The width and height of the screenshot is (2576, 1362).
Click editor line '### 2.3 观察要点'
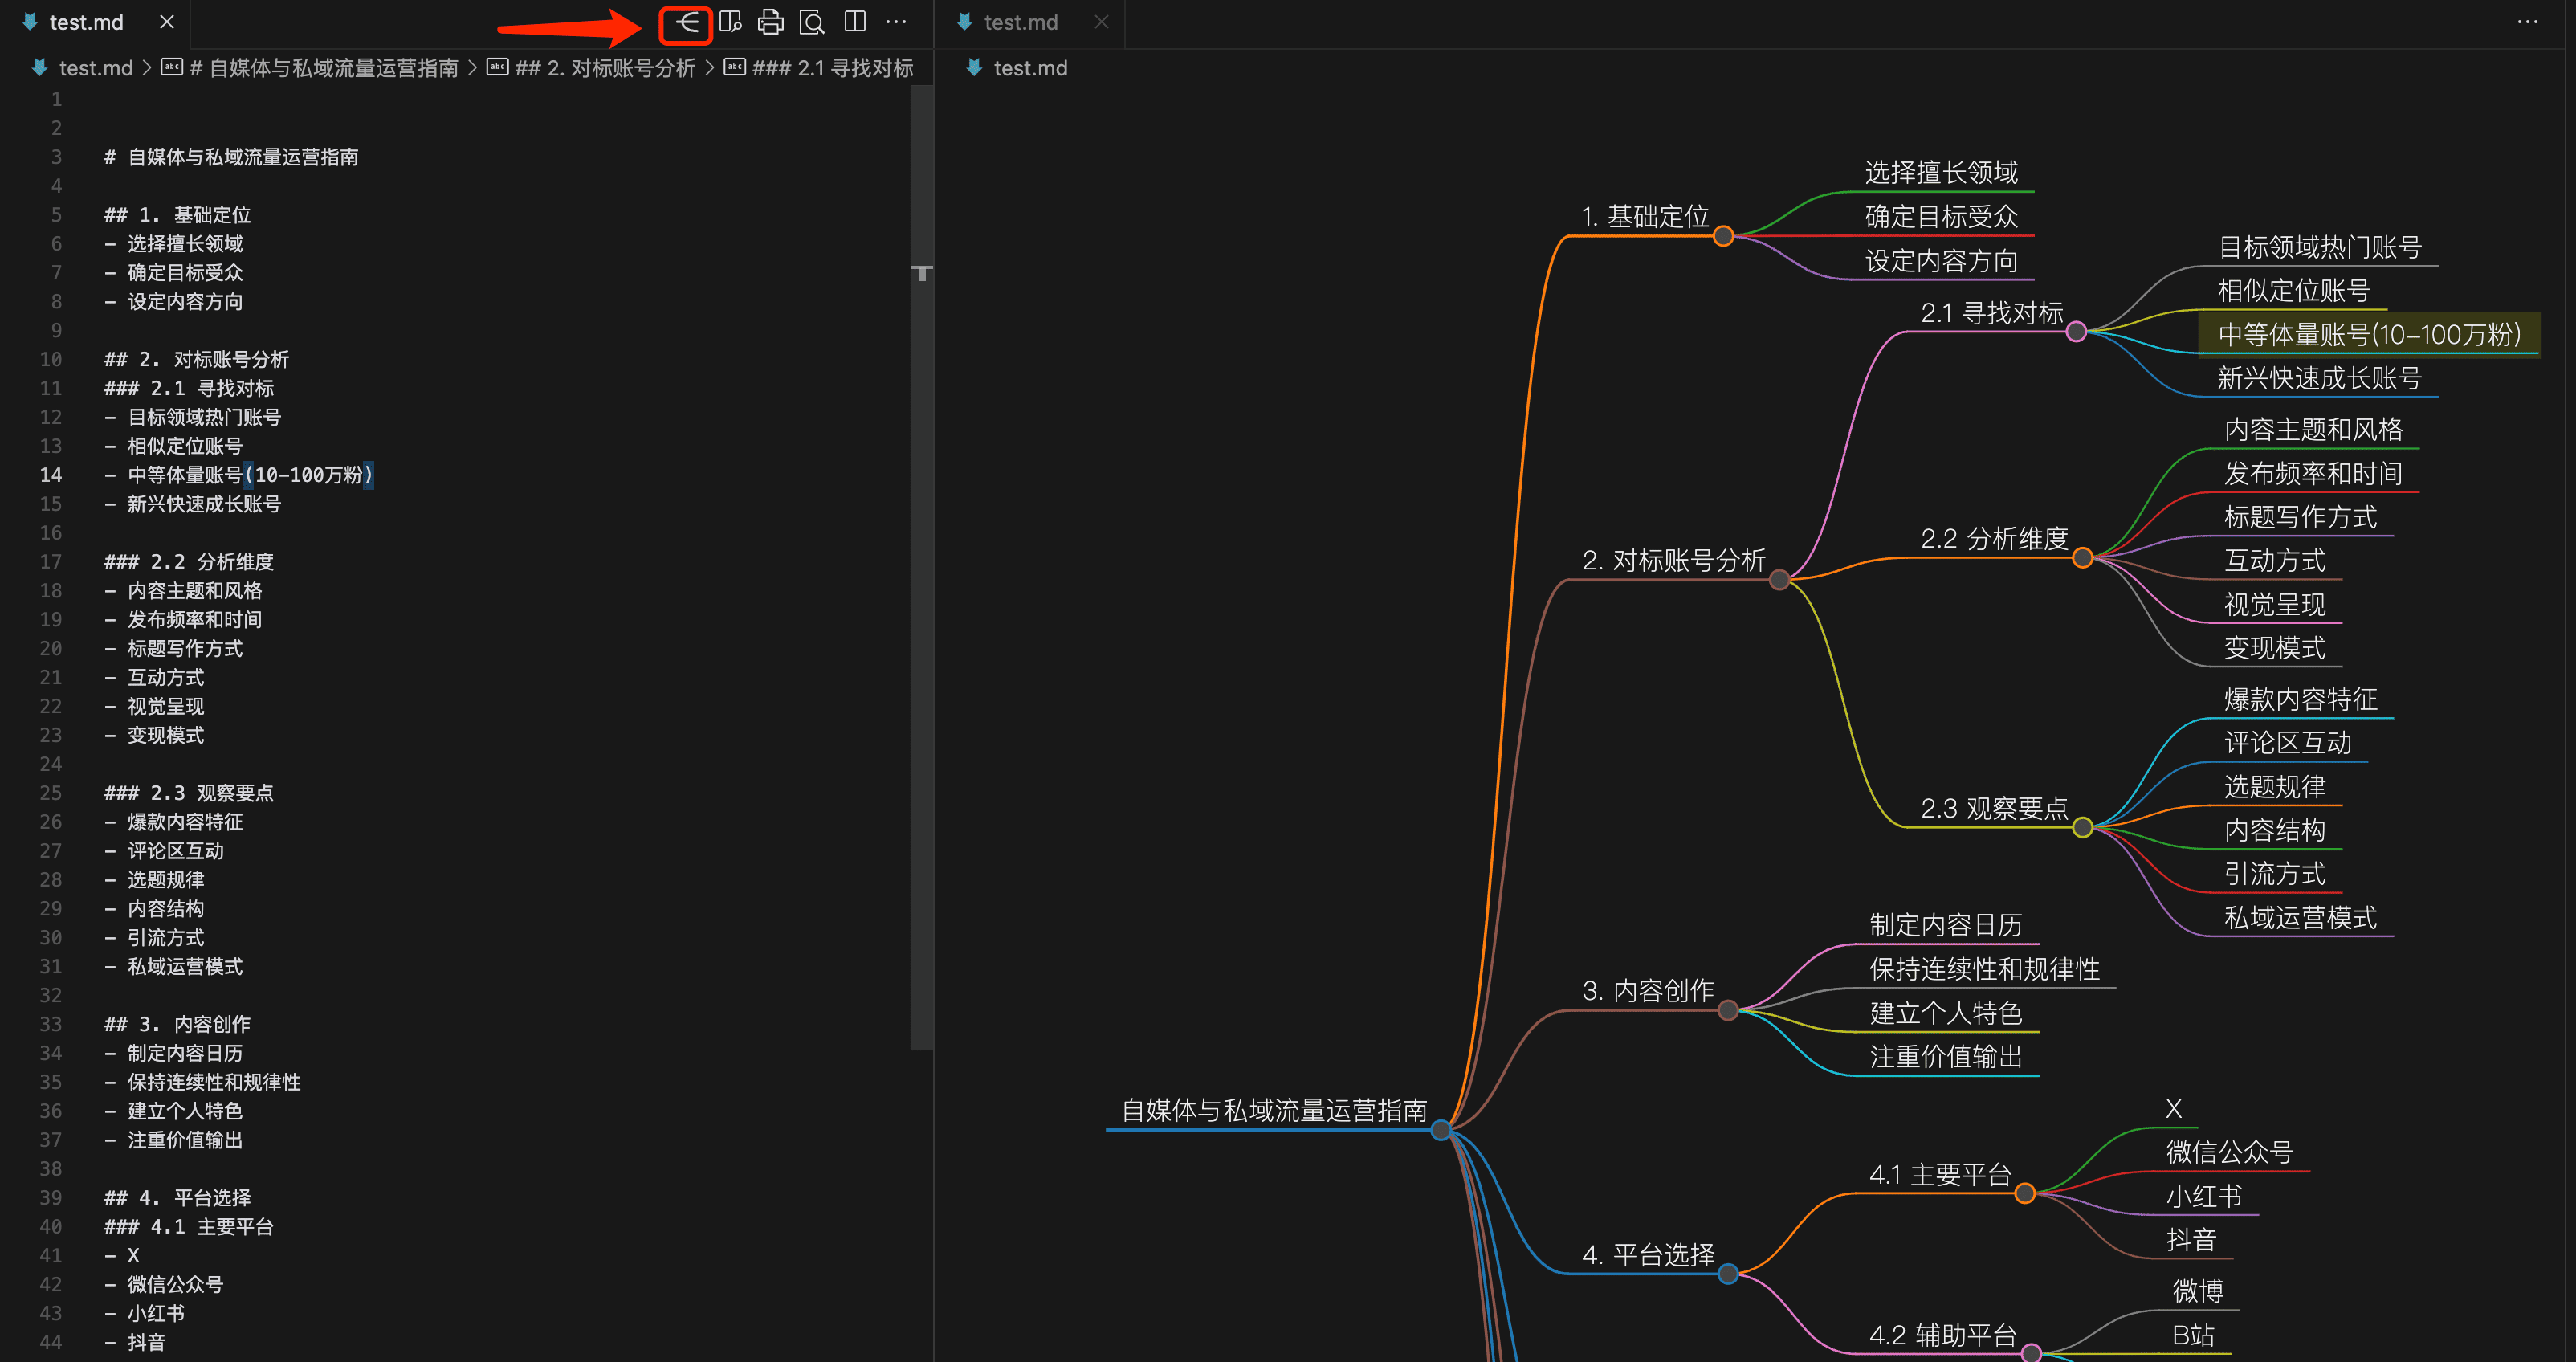click(188, 793)
